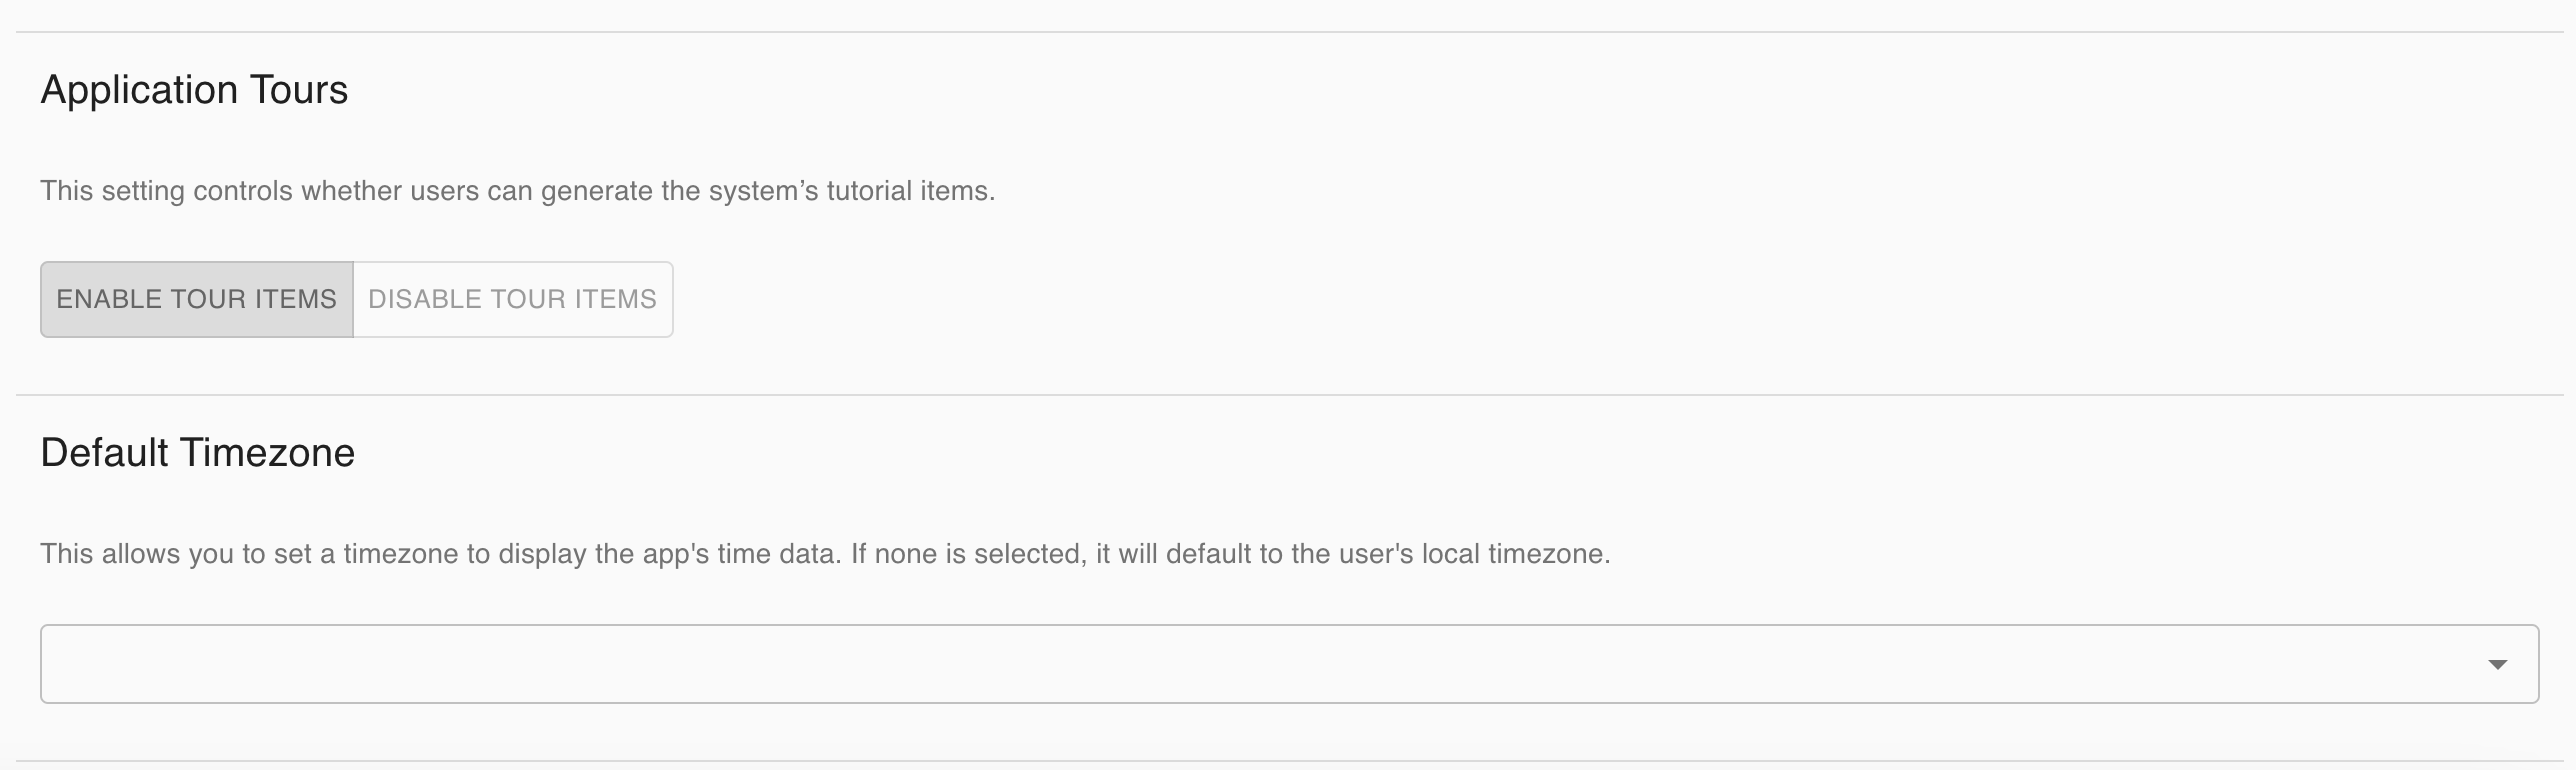This screenshot has height=770, width=2576.
Task: Click the divider line above Application Tours
Action: [1288, 32]
